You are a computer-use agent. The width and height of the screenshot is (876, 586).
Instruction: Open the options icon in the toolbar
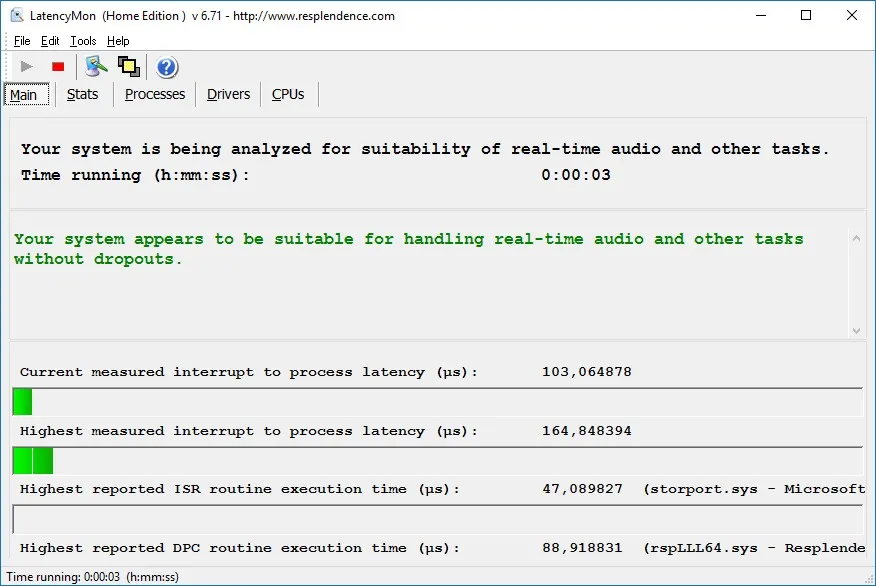click(x=96, y=66)
